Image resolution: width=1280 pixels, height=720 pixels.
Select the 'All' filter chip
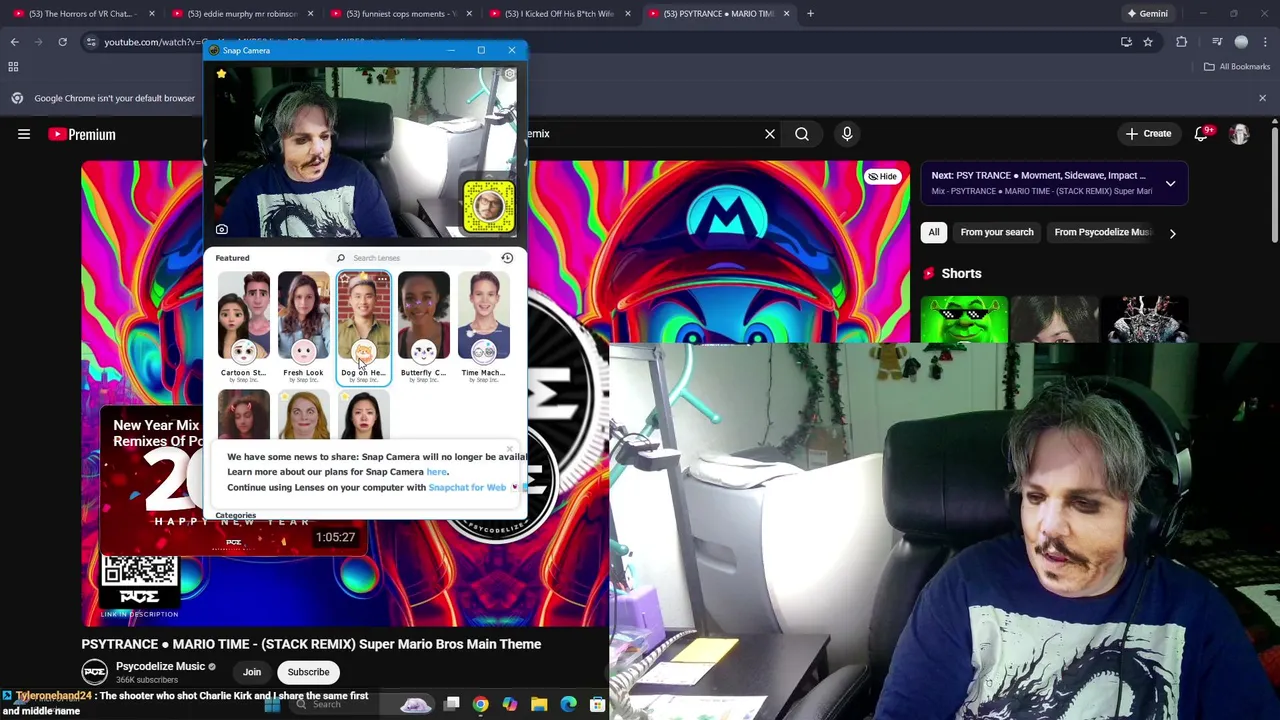tap(934, 232)
